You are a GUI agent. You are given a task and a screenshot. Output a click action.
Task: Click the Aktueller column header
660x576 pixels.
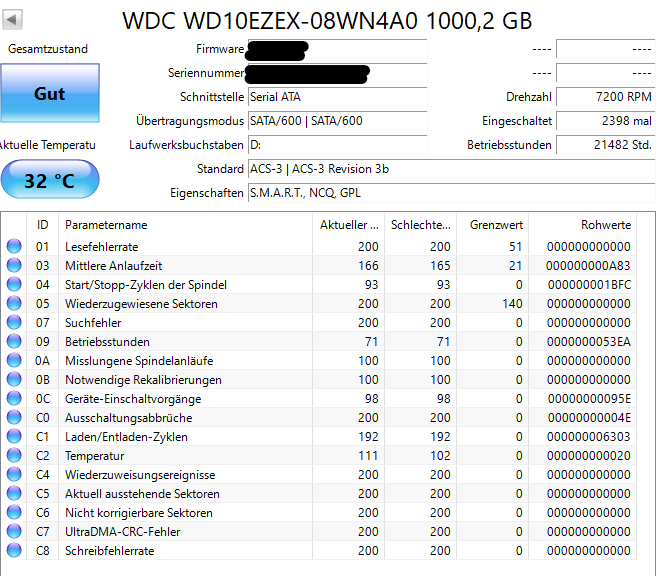coord(349,225)
